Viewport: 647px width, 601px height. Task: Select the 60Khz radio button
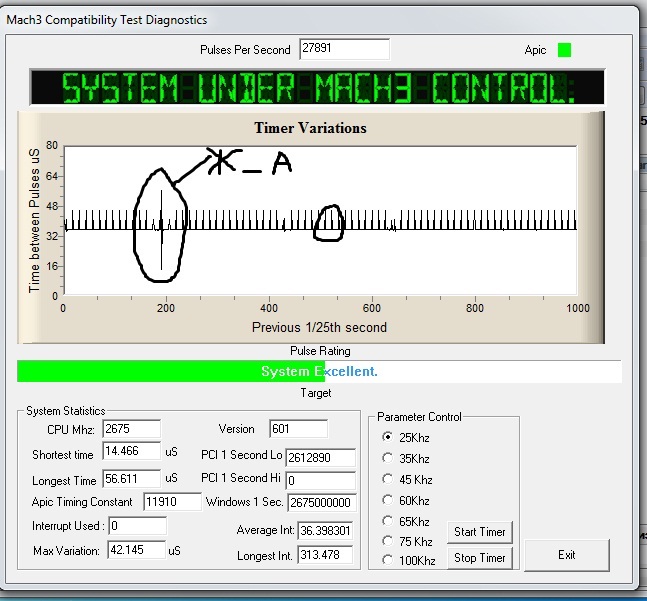pos(387,500)
